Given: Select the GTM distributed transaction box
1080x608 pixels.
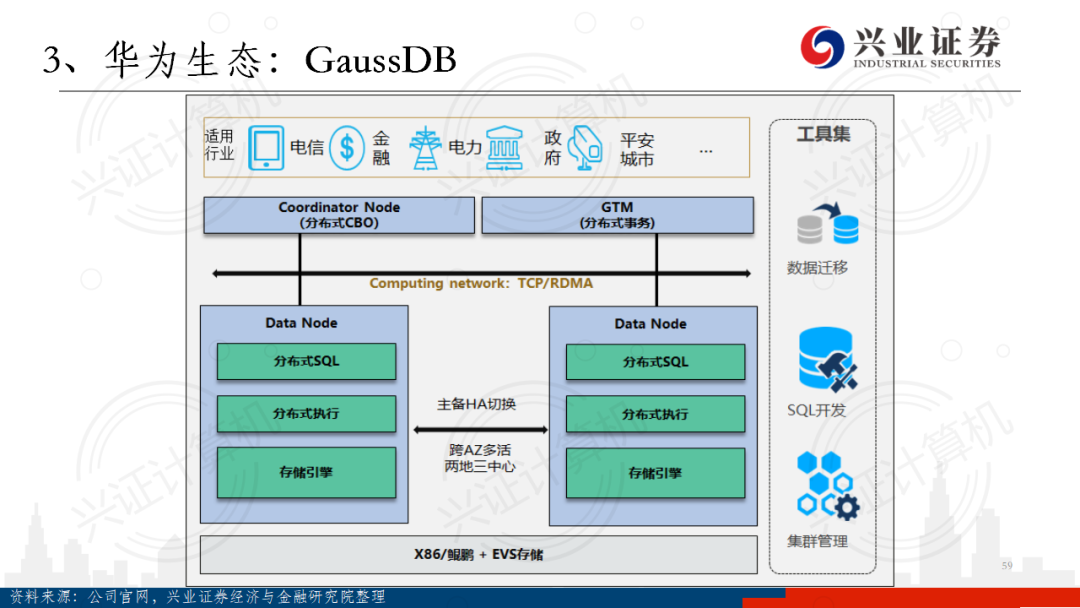Looking at the screenshot, I should pos(617,215).
